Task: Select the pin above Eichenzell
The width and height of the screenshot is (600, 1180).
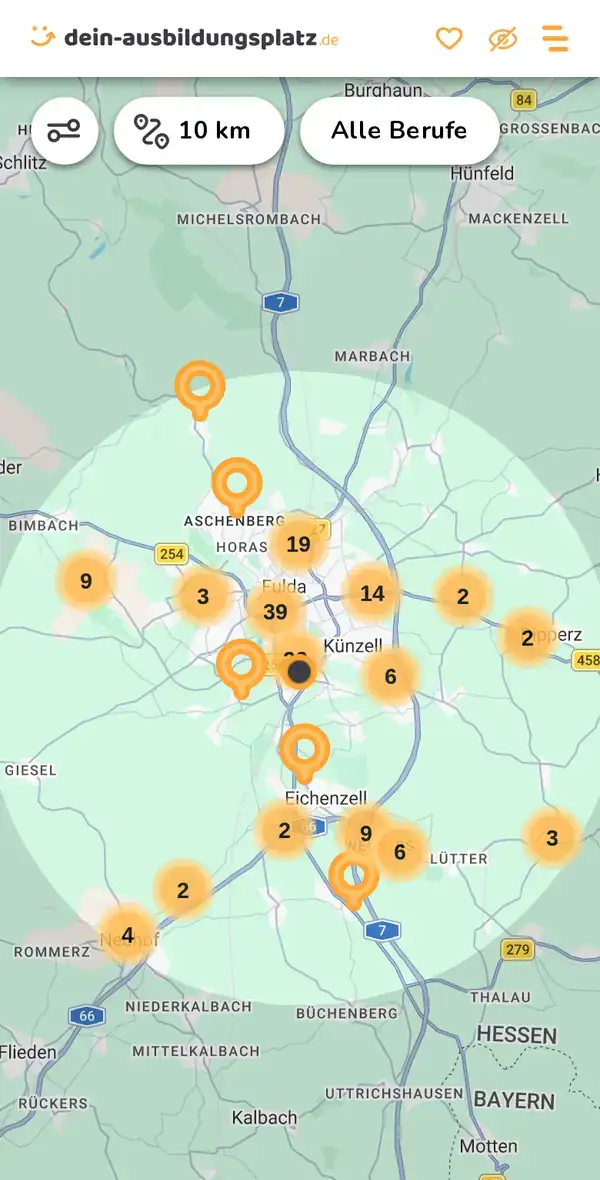Action: (x=304, y=753)
